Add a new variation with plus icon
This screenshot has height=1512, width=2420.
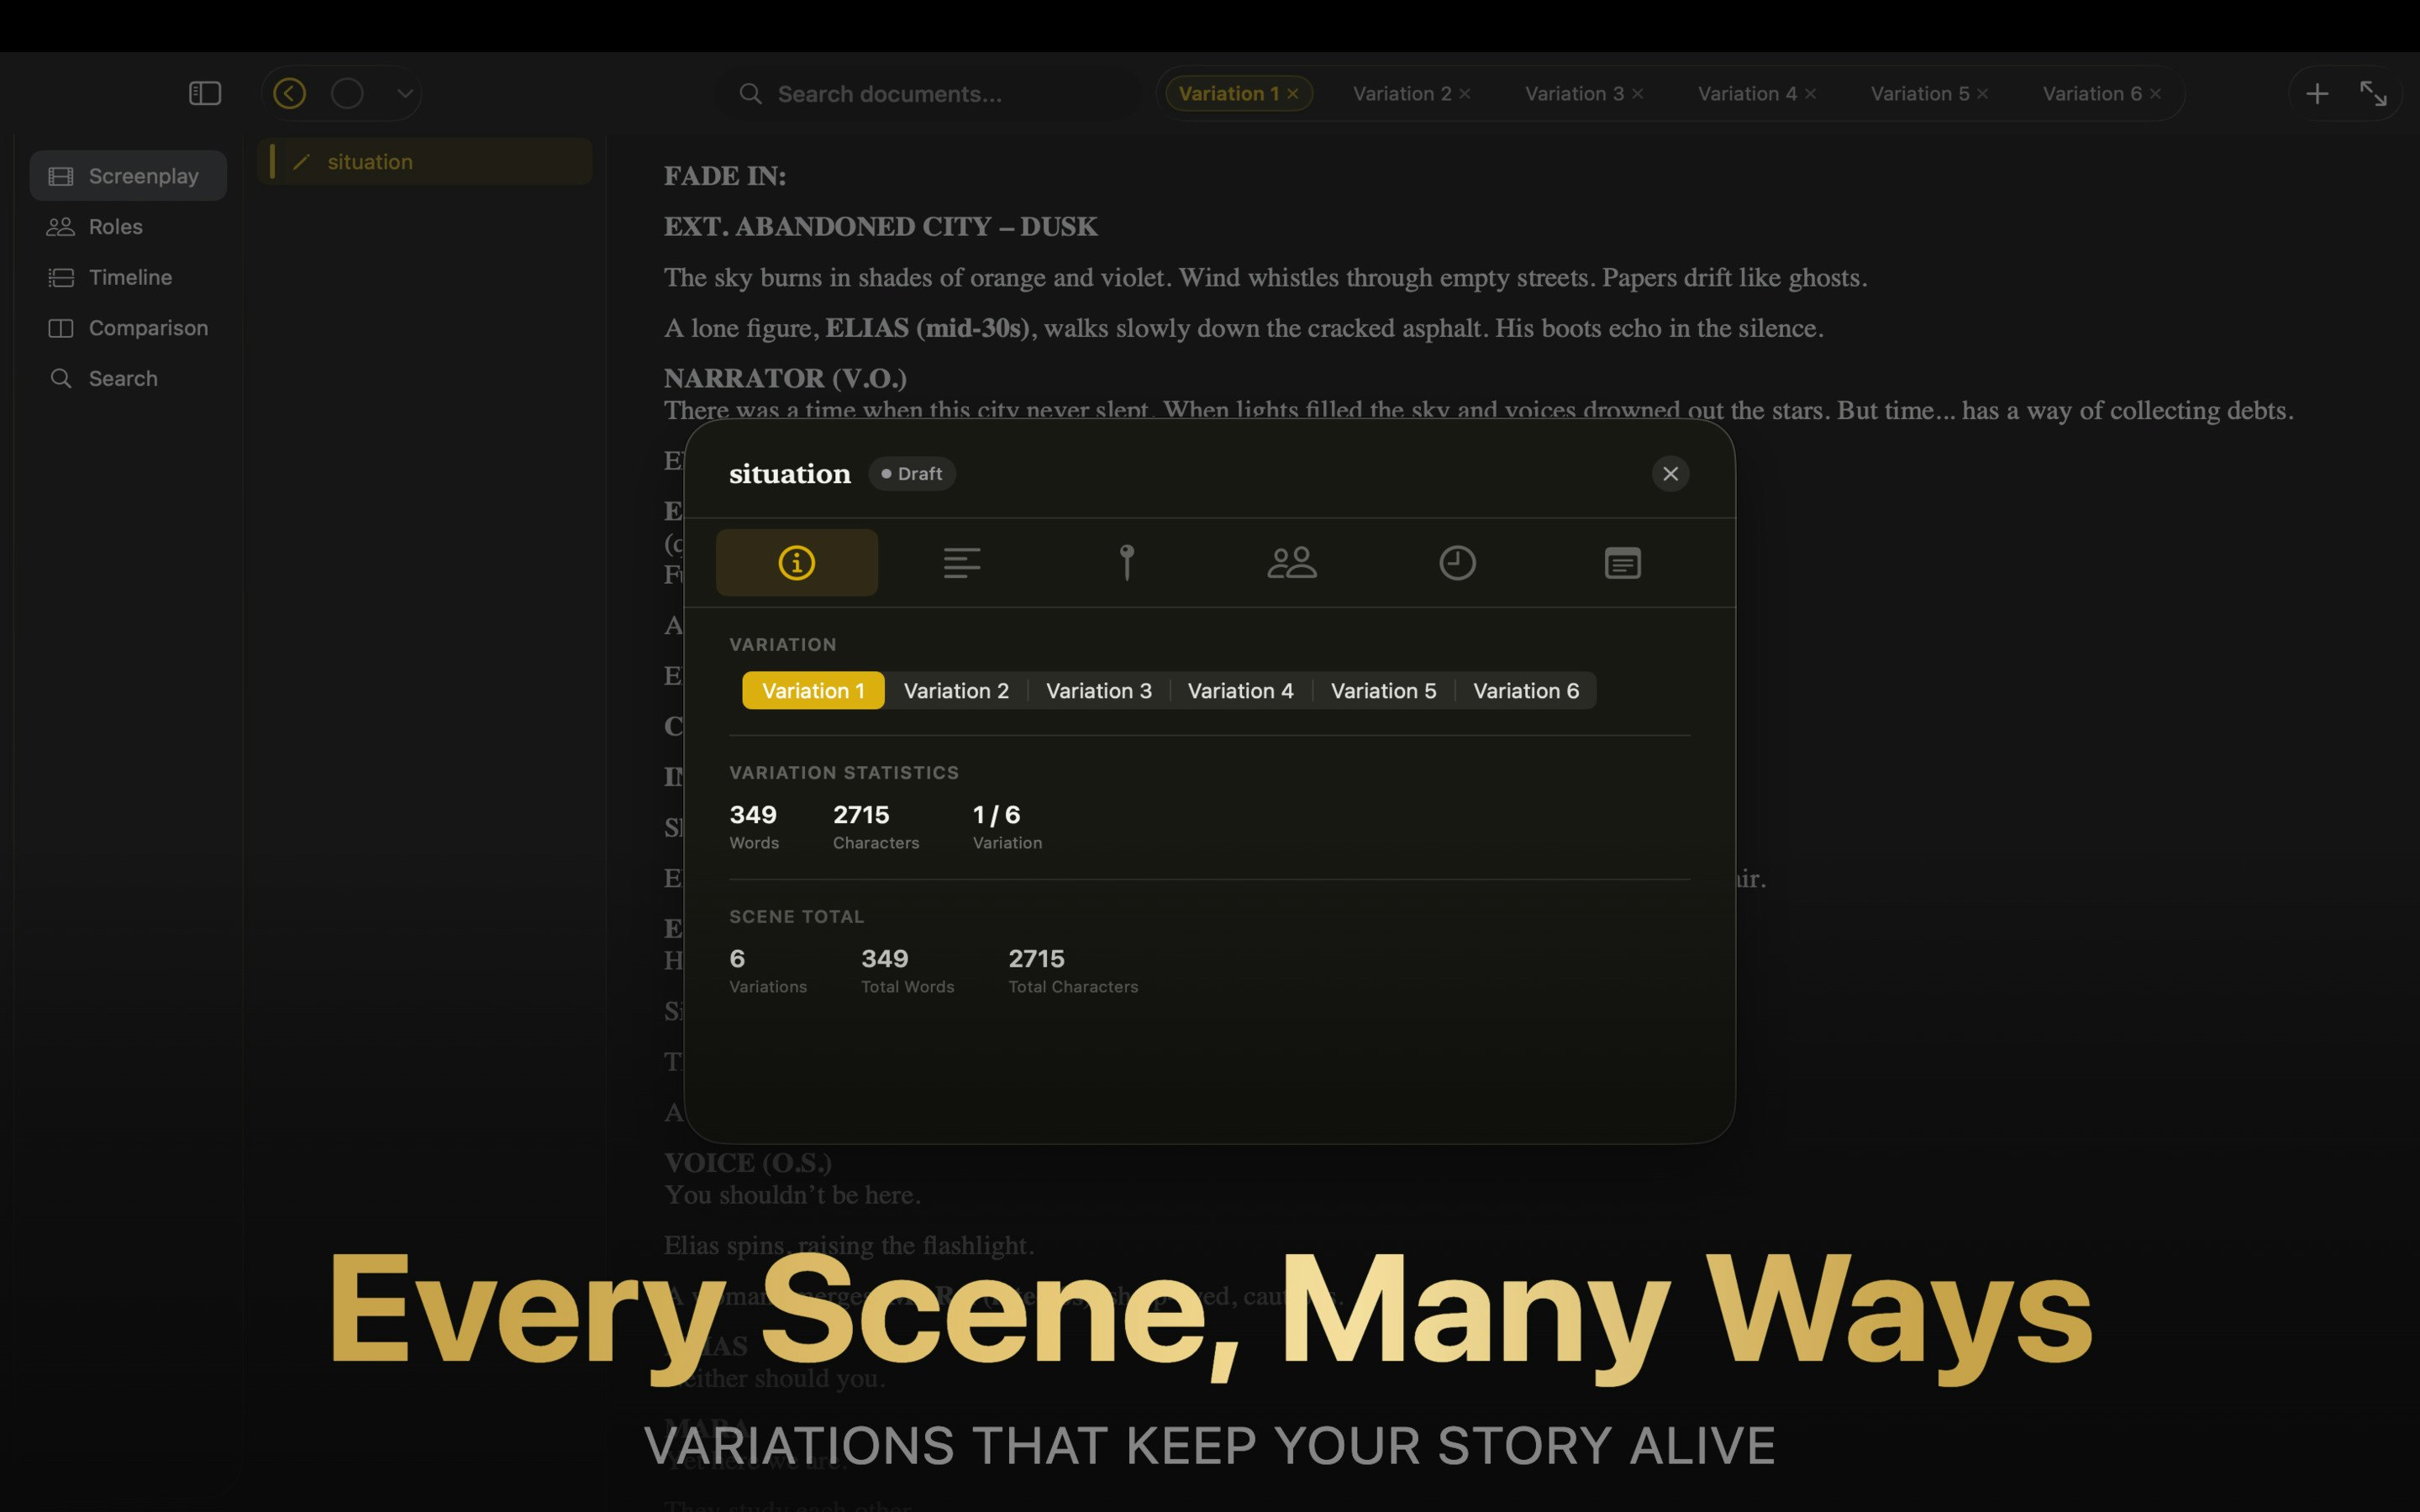[2317, 94]
